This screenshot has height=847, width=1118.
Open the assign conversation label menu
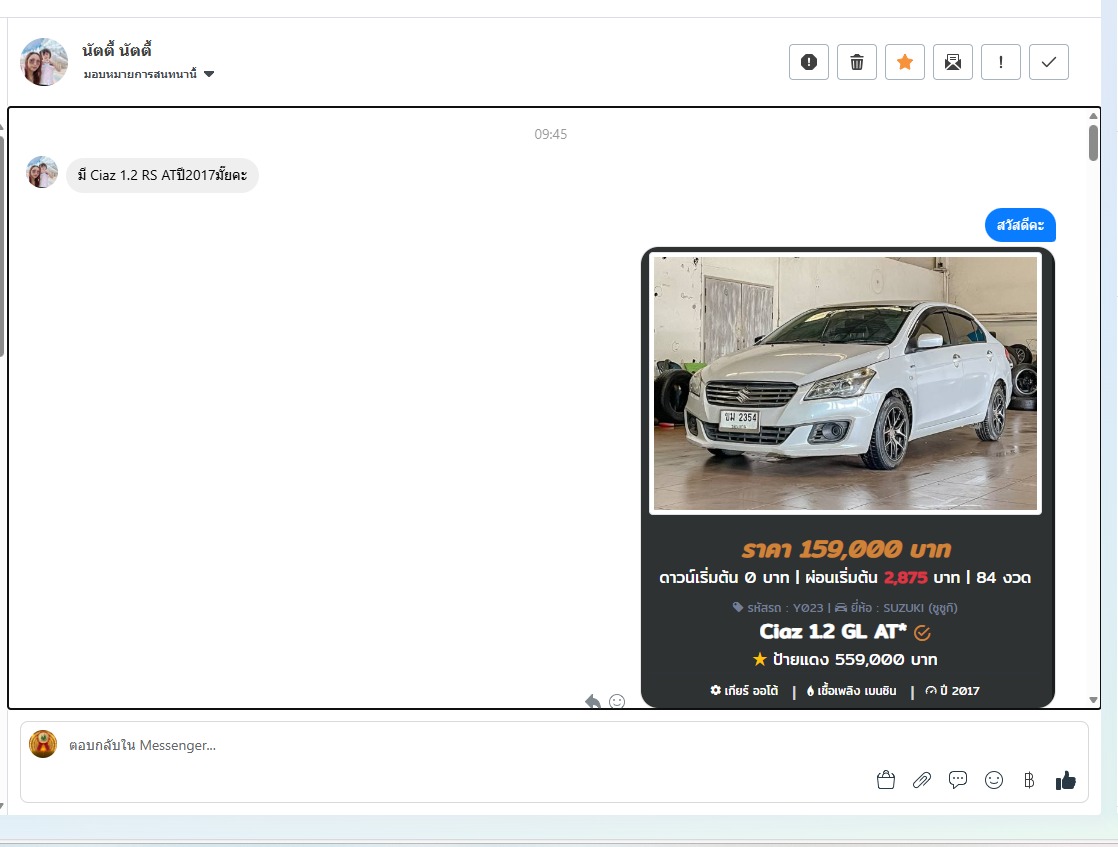click(141, 74)
